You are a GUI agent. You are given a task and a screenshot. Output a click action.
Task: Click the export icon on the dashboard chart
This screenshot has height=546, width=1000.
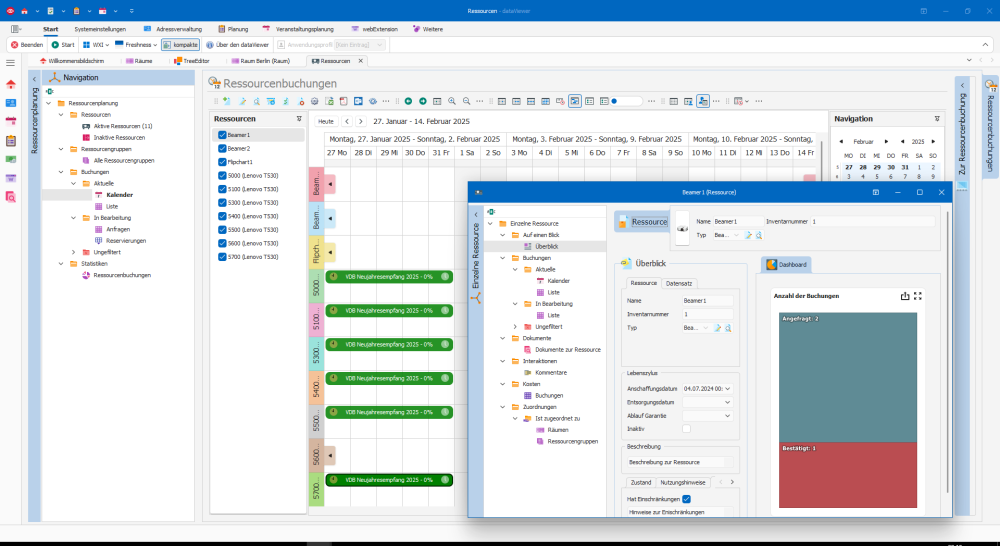pos(905,296)
